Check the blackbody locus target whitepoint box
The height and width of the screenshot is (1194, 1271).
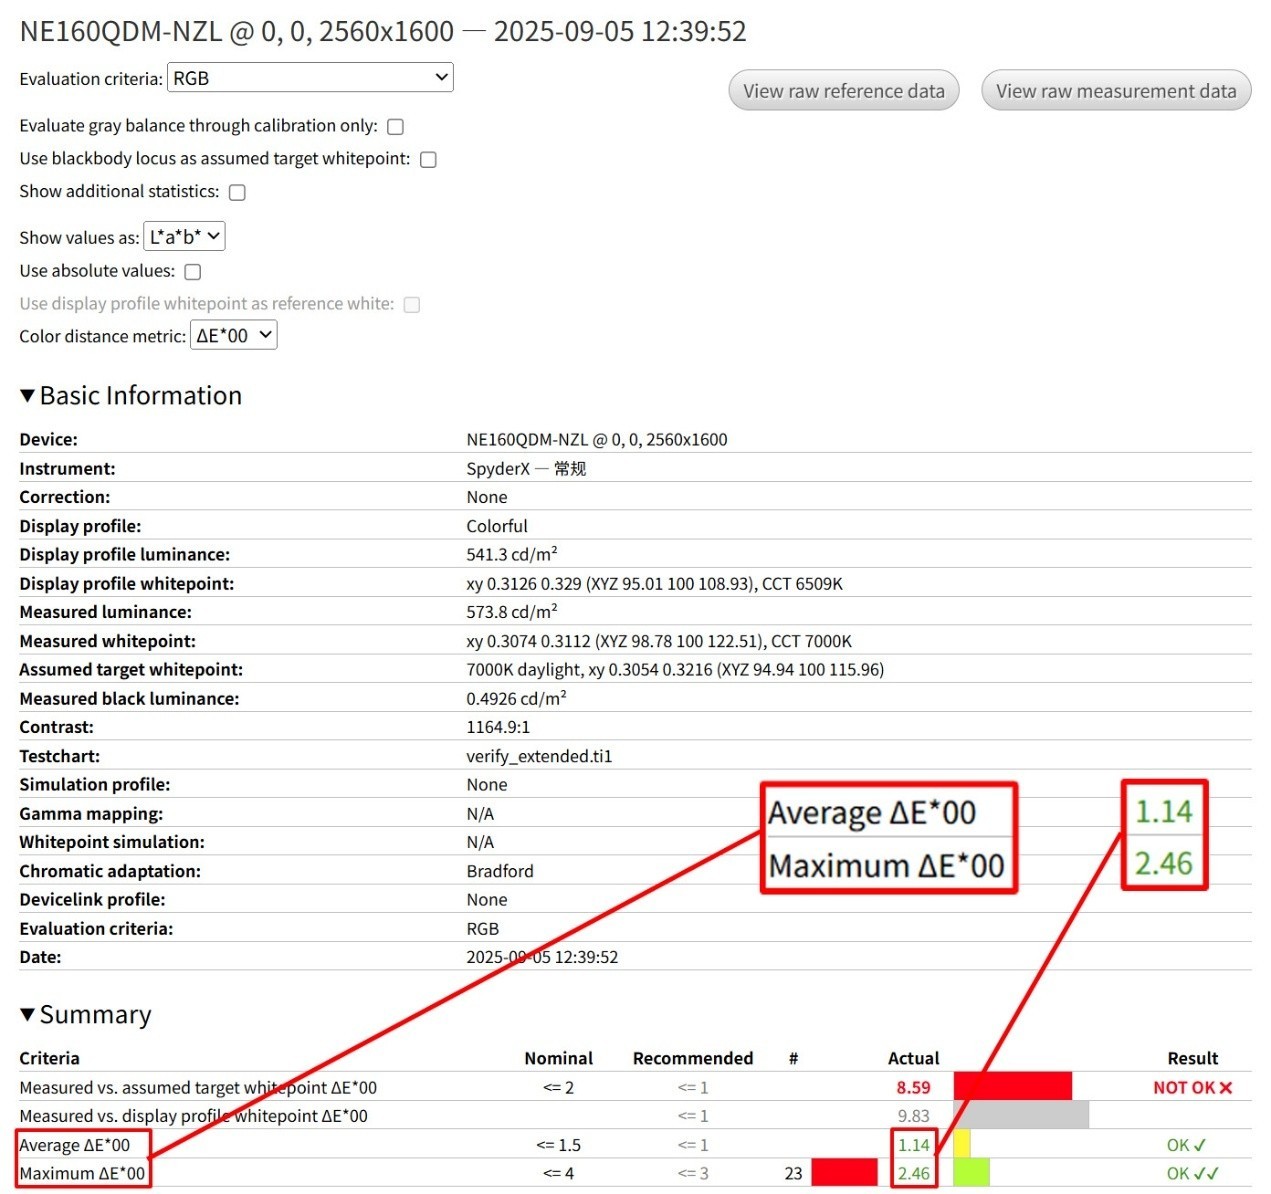click(428, 160)
